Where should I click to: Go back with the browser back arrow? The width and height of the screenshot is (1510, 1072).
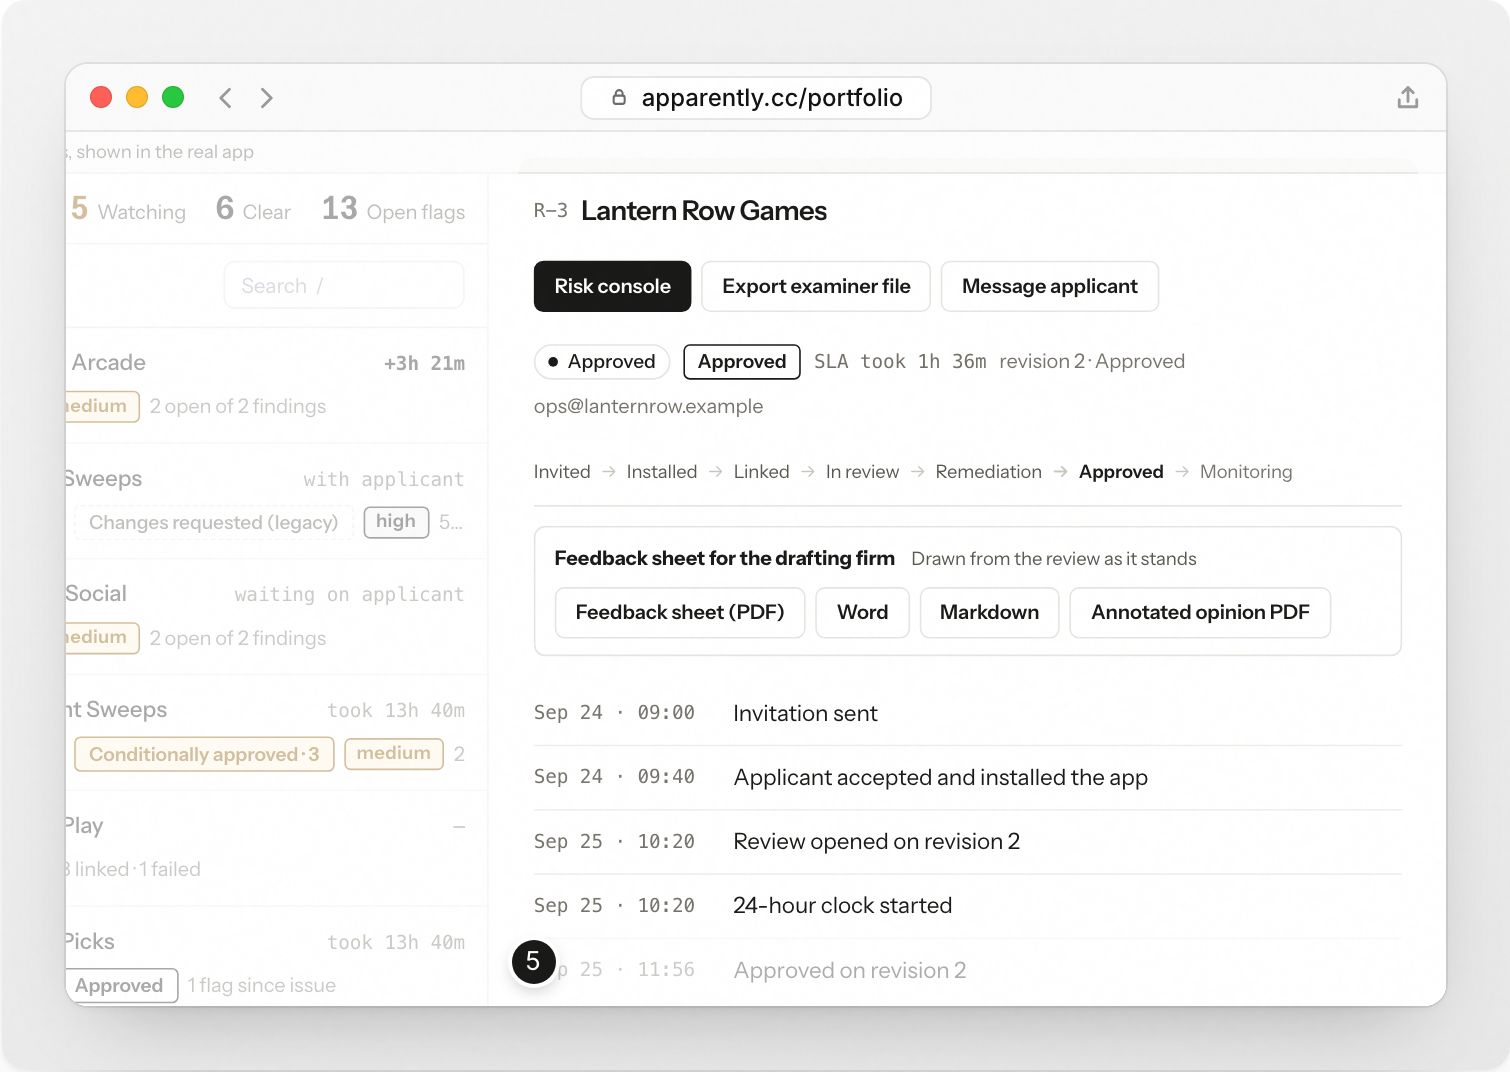tap(226, 97)
